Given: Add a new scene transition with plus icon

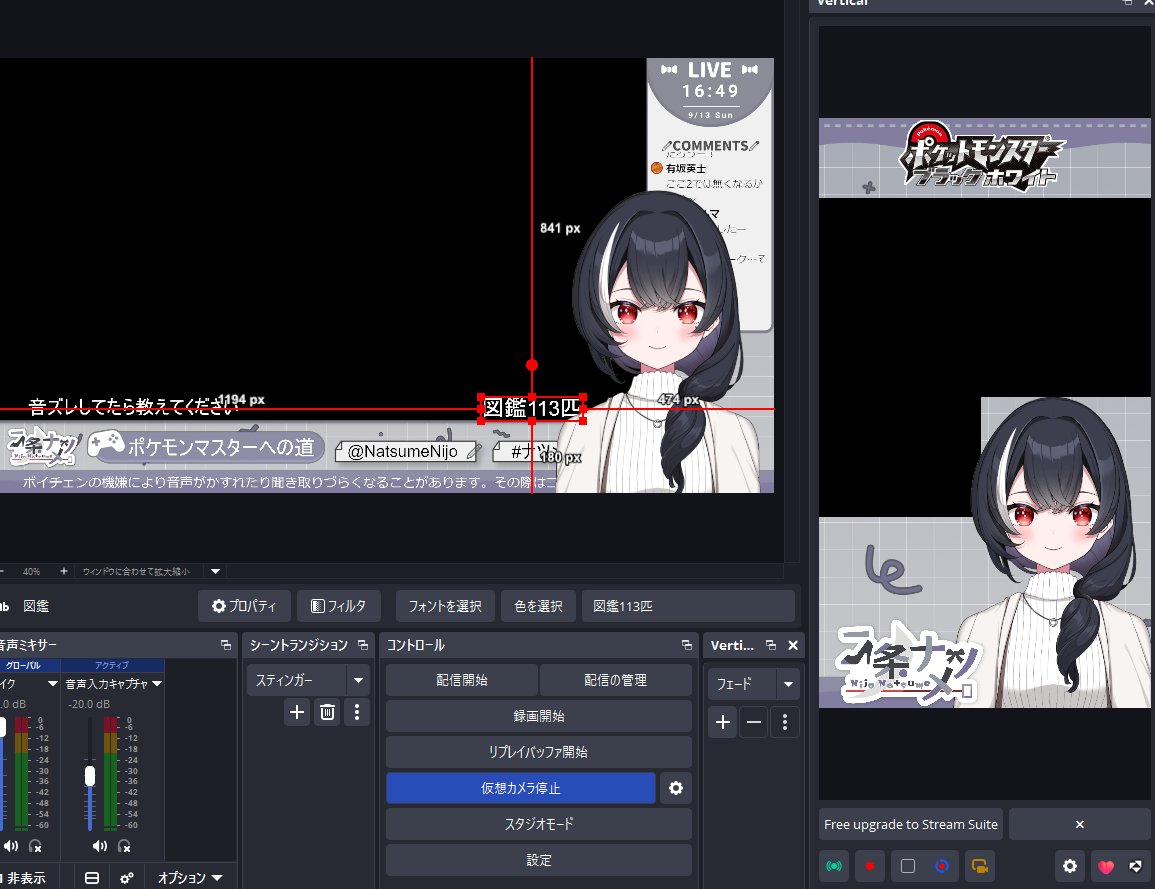Looking at the screenshot, I should (297, 712).
